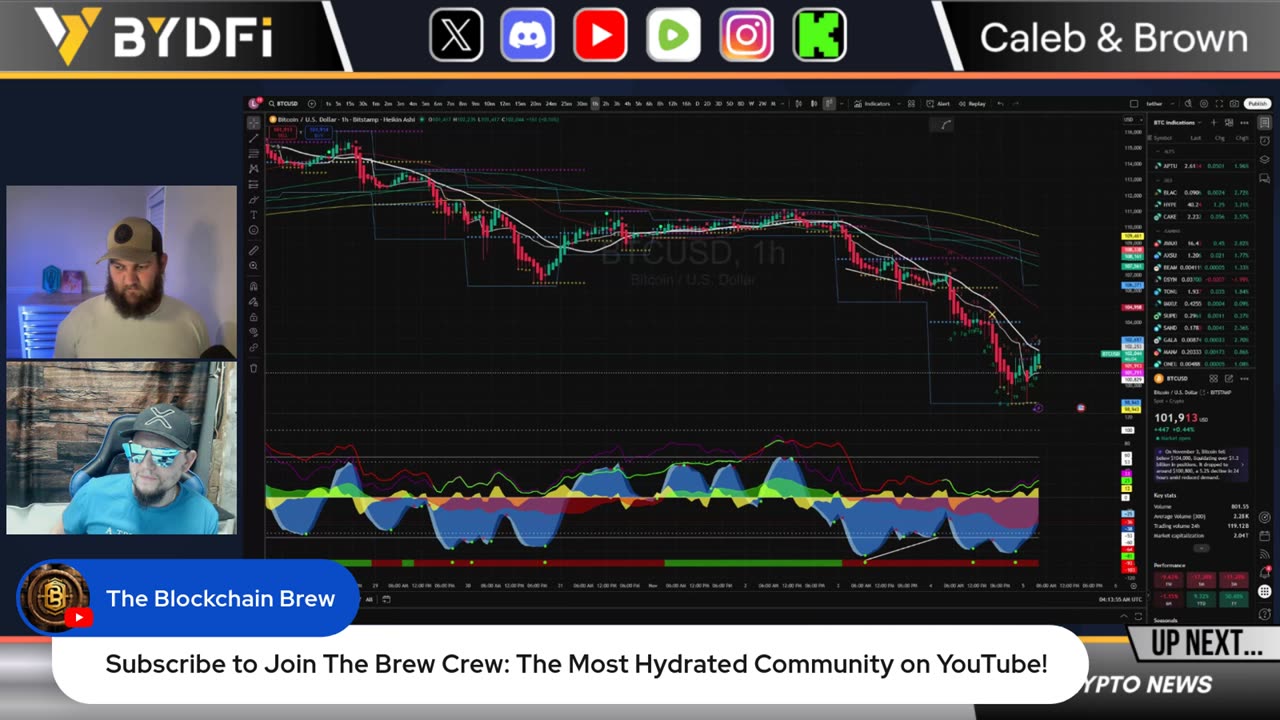Select APTU row in watchlist
The width and height of the screenshot is (1280, 720).
(x=1201, y=166)
